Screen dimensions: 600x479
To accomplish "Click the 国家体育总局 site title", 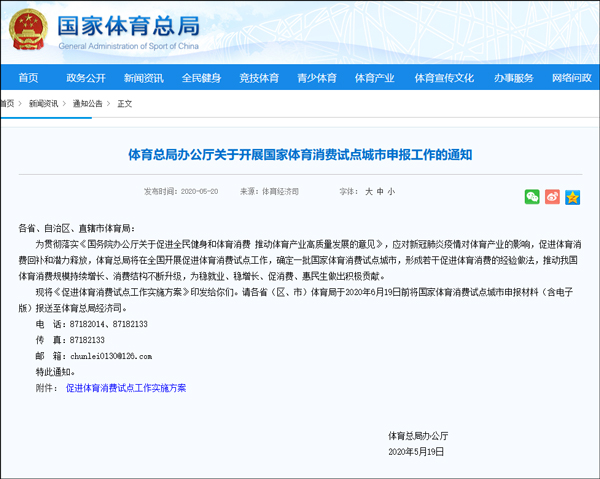I will (x=129, y=26).
